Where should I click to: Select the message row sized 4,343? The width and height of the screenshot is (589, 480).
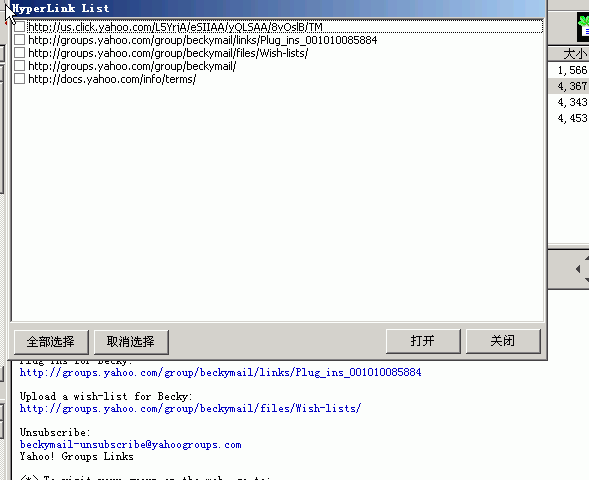point(569,102)
